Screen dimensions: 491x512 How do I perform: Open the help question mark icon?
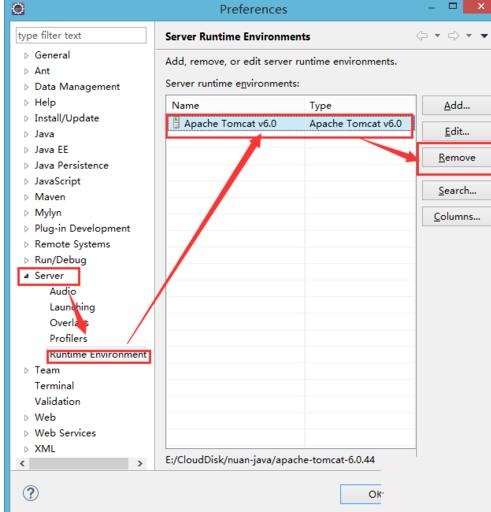coord(31,493)
